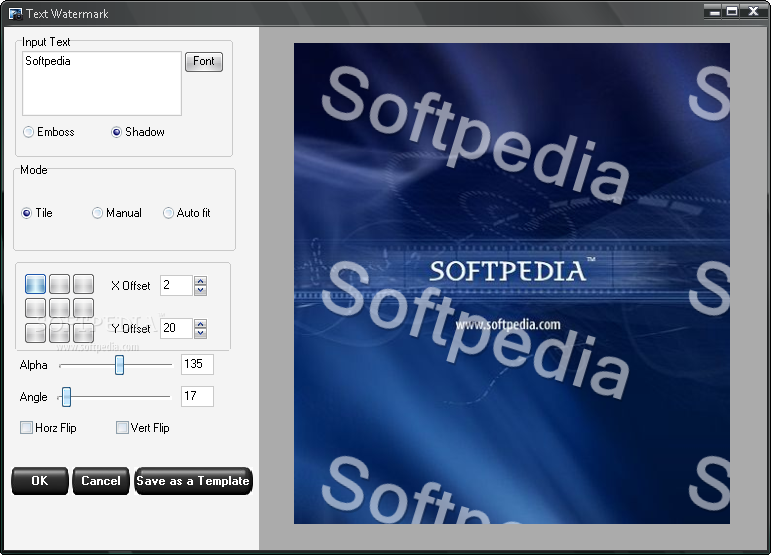The height and width of the screenshot is (555, 771).
Task: Select the top-center alignment position button
Action: 59,284
